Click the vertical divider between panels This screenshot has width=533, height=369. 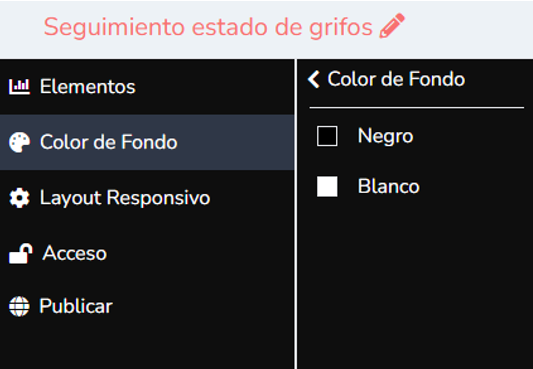point(295,214)
